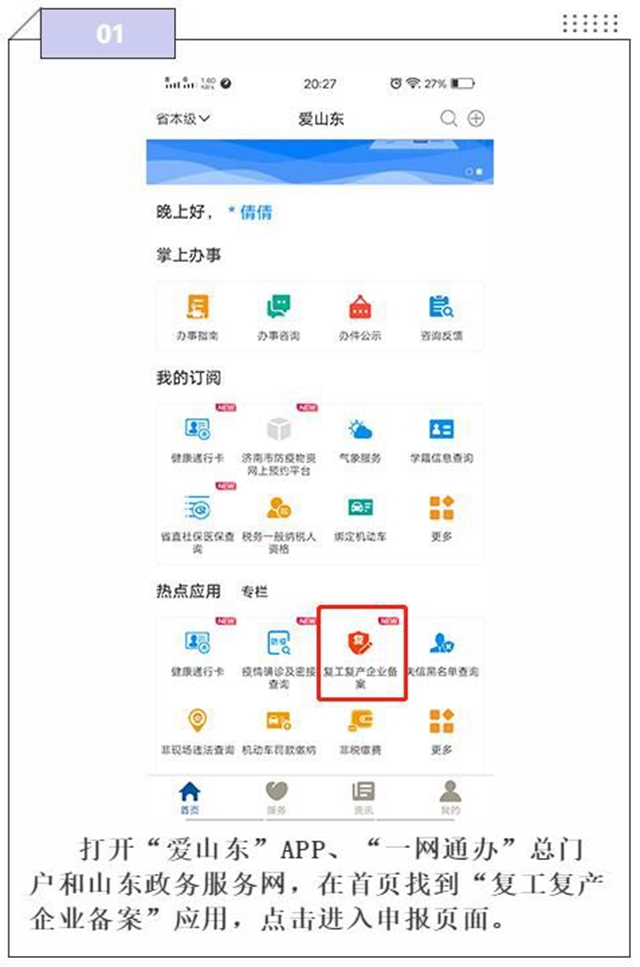Screen dimensions: 640x967
Task: Tap the 办件公示 red icon
Action: coord(360,307)
